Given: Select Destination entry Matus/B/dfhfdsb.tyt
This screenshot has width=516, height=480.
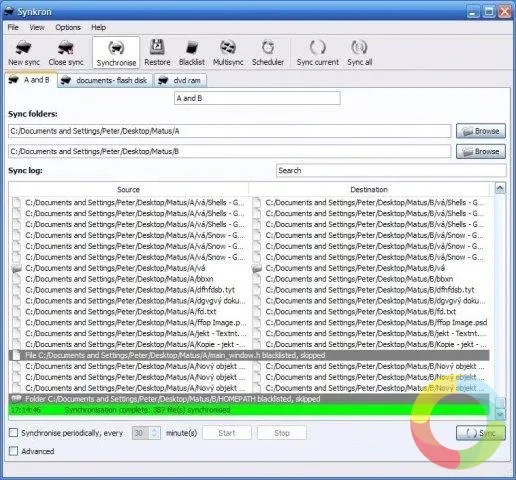Looking at the screenshot, I should pyautogui.click(x=370, y=290).
